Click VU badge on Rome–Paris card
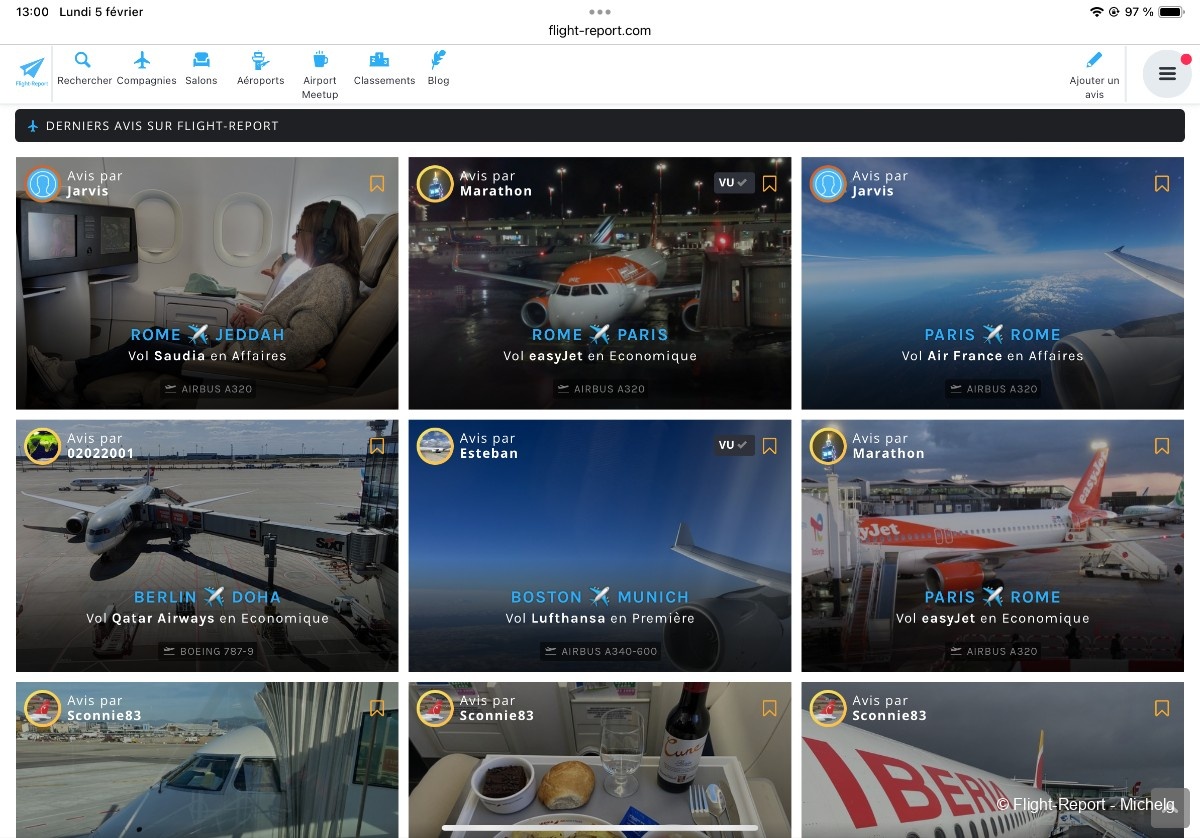This screenshot has height=838, width=1200. coord(734,183)
